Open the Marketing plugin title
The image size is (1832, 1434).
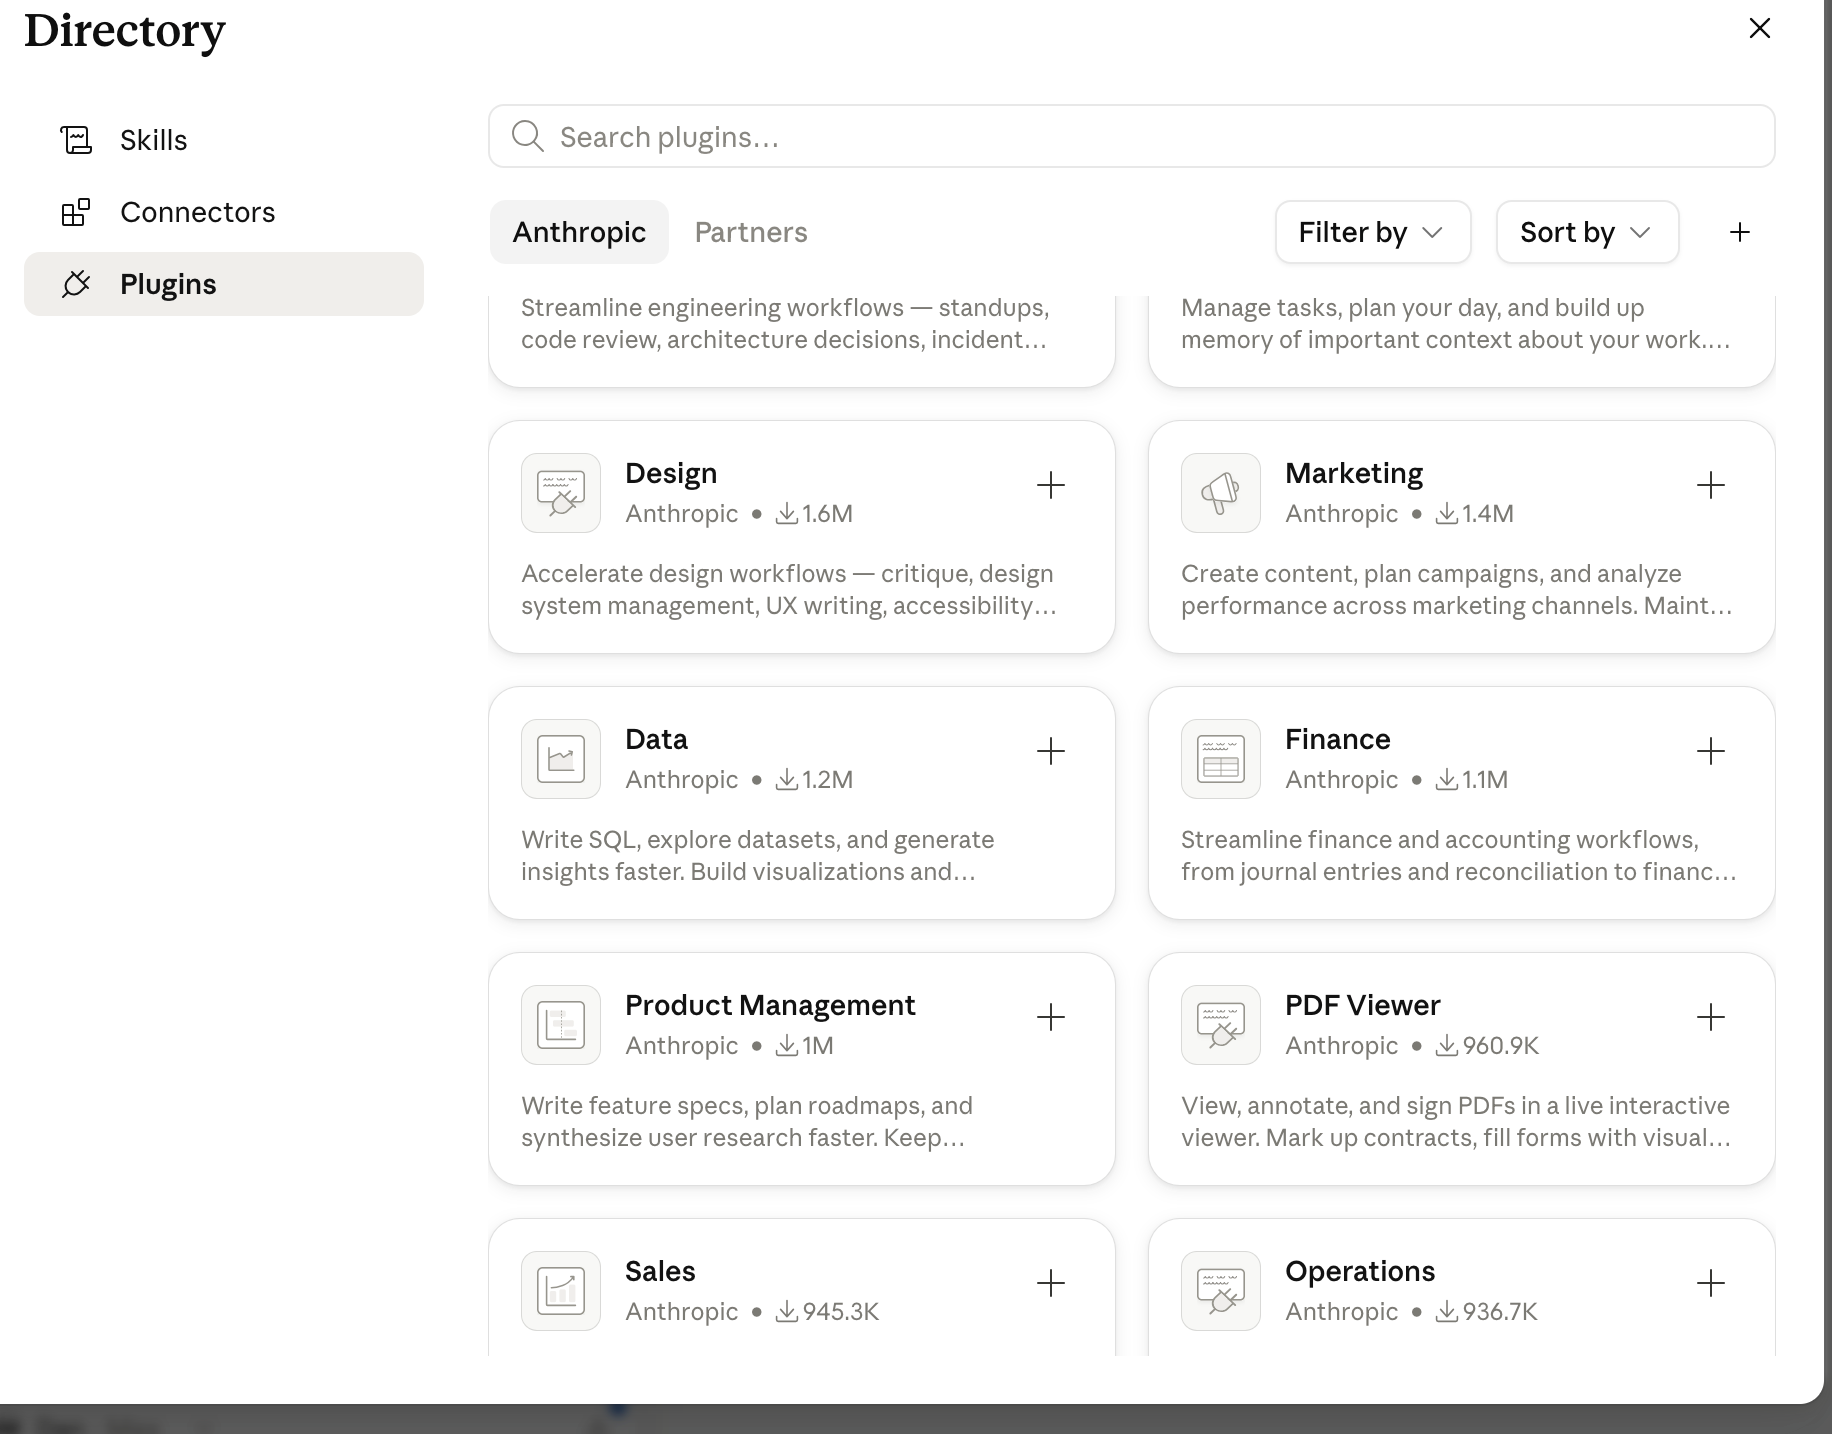(x=1354, y=473)
